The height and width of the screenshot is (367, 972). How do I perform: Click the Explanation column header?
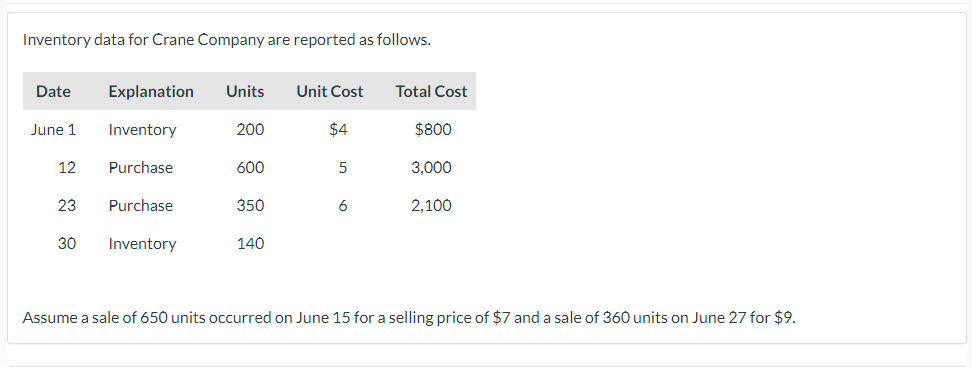pos(151,92)
